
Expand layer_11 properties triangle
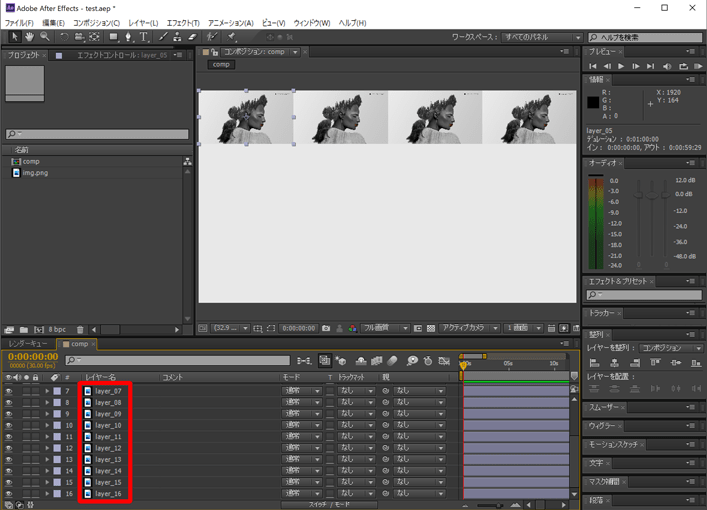click(47, 436)
